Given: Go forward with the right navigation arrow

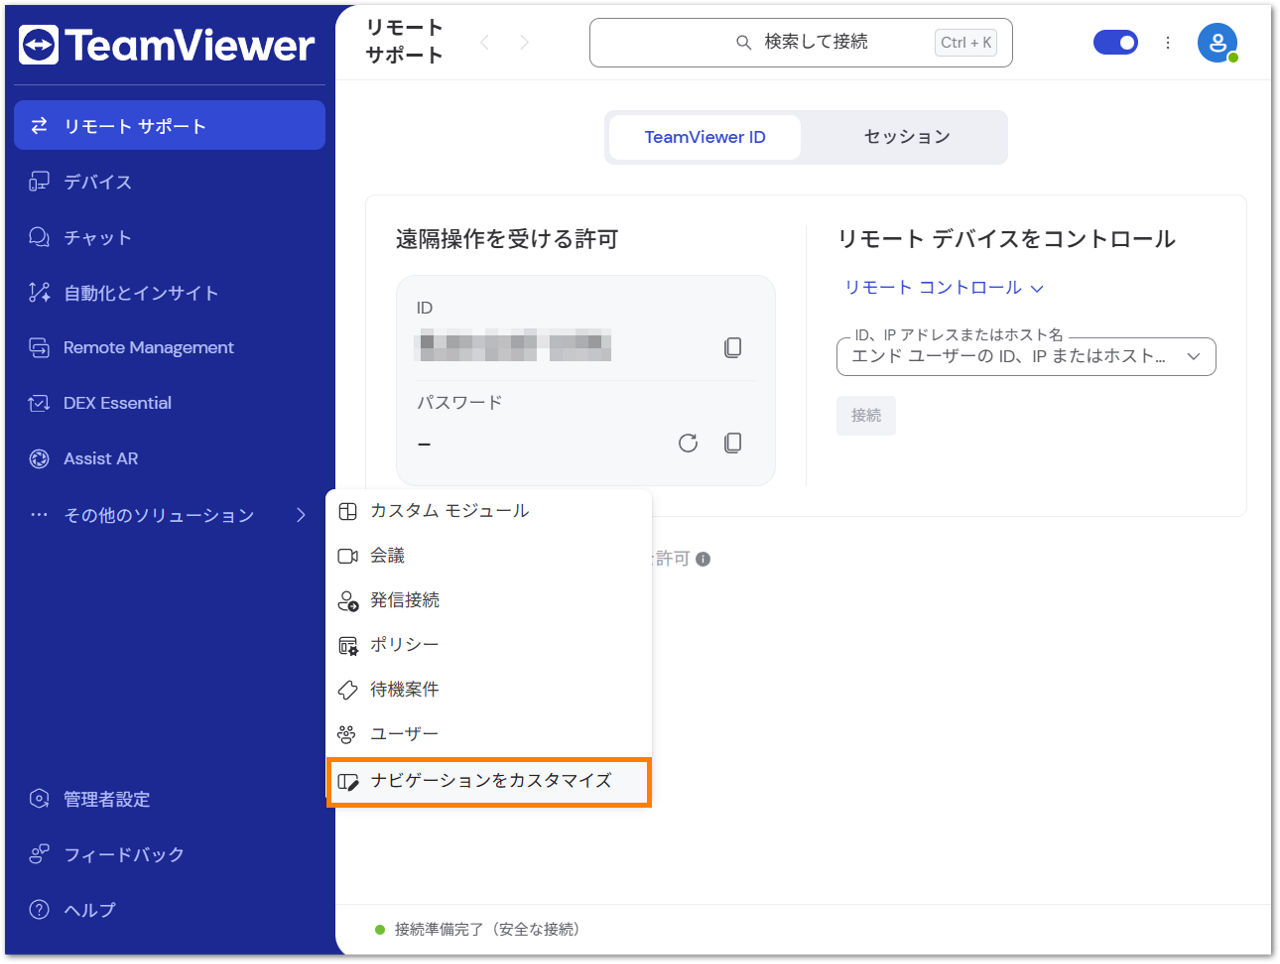Looking at the screenshot, I should point(524,42).
